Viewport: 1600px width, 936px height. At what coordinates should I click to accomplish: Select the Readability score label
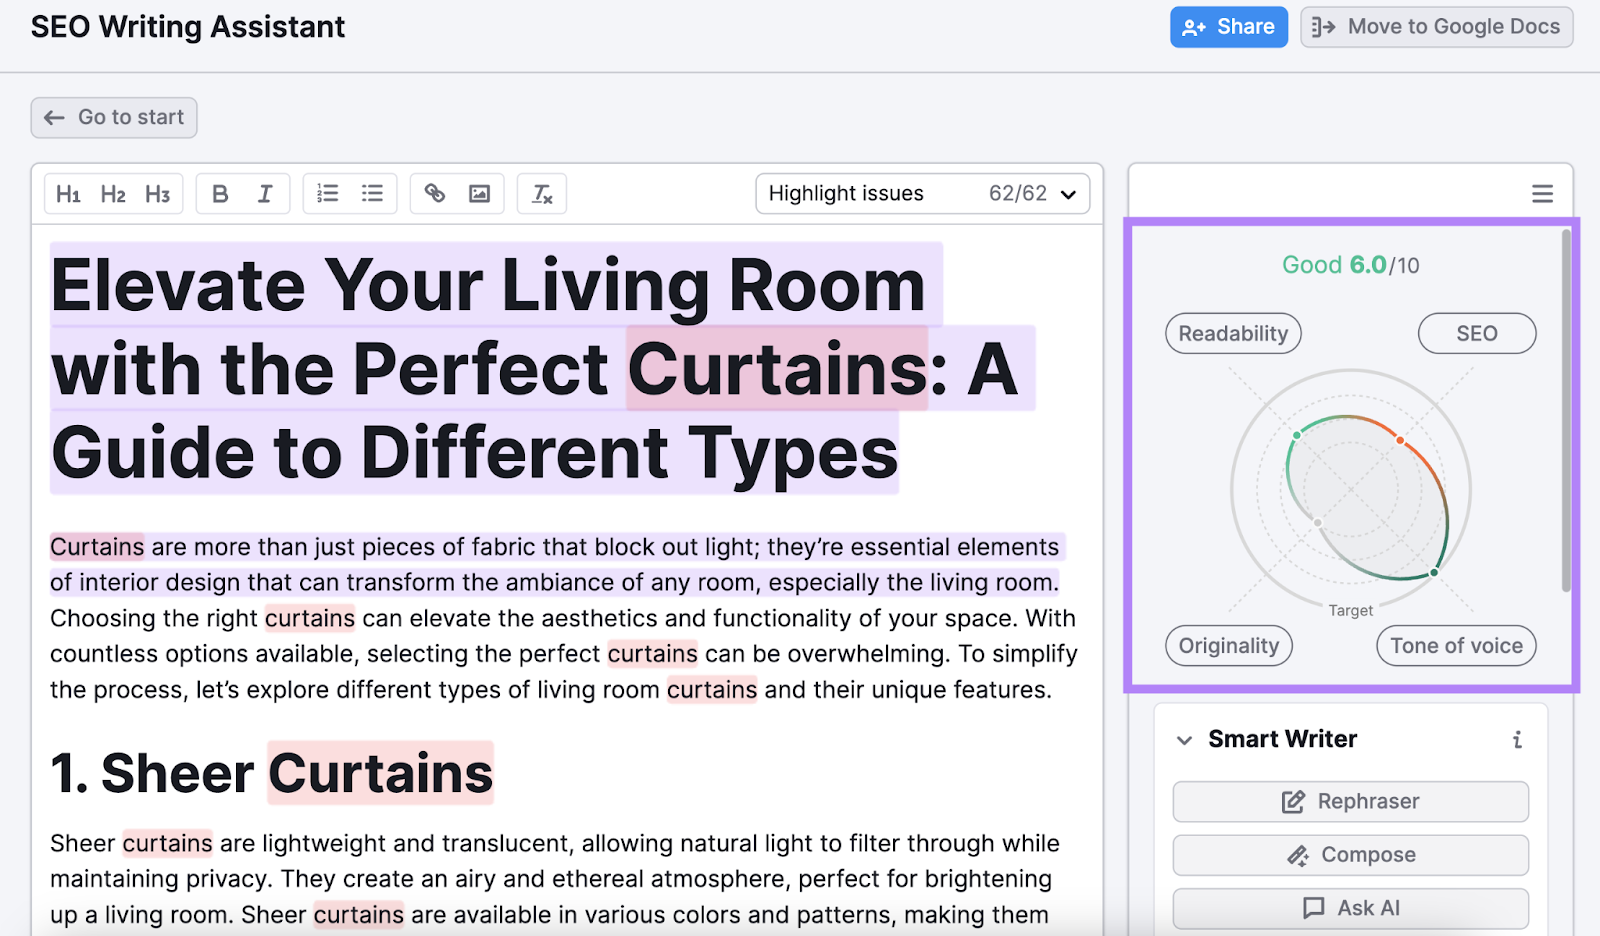click(1233, 334)
